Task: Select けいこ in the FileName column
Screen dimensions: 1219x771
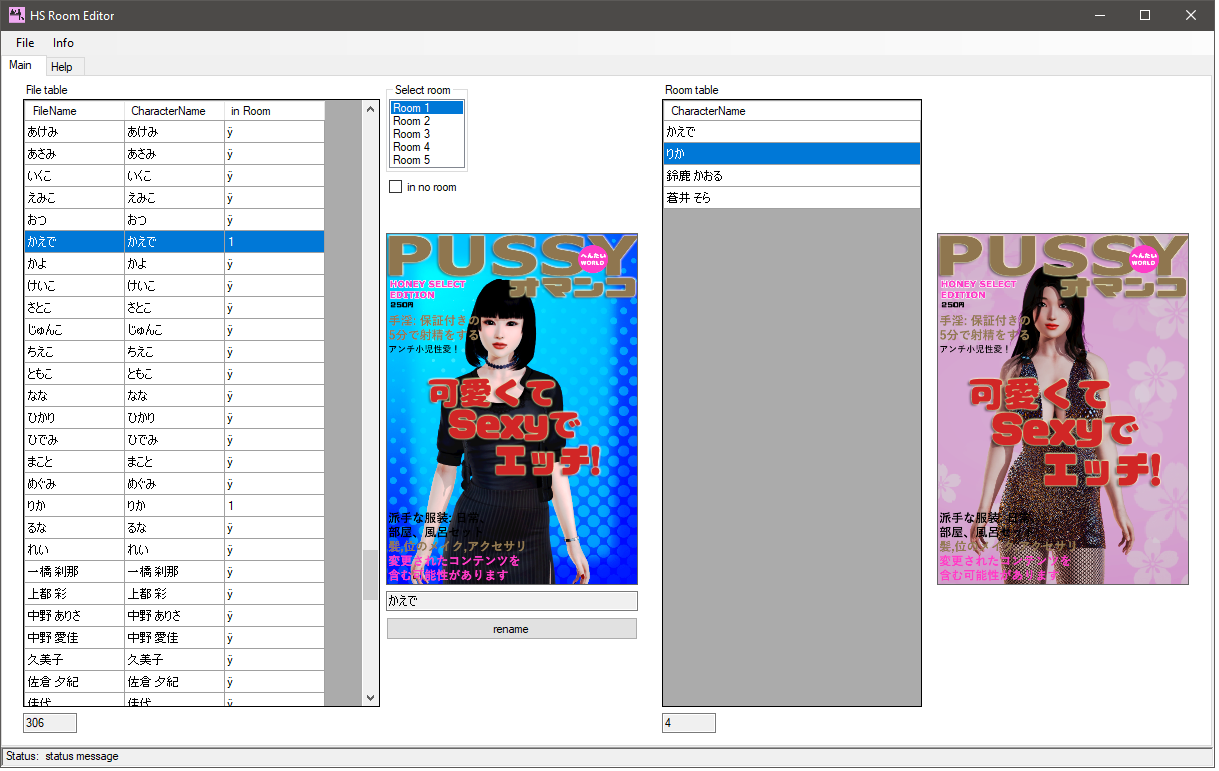Action: 75,286
